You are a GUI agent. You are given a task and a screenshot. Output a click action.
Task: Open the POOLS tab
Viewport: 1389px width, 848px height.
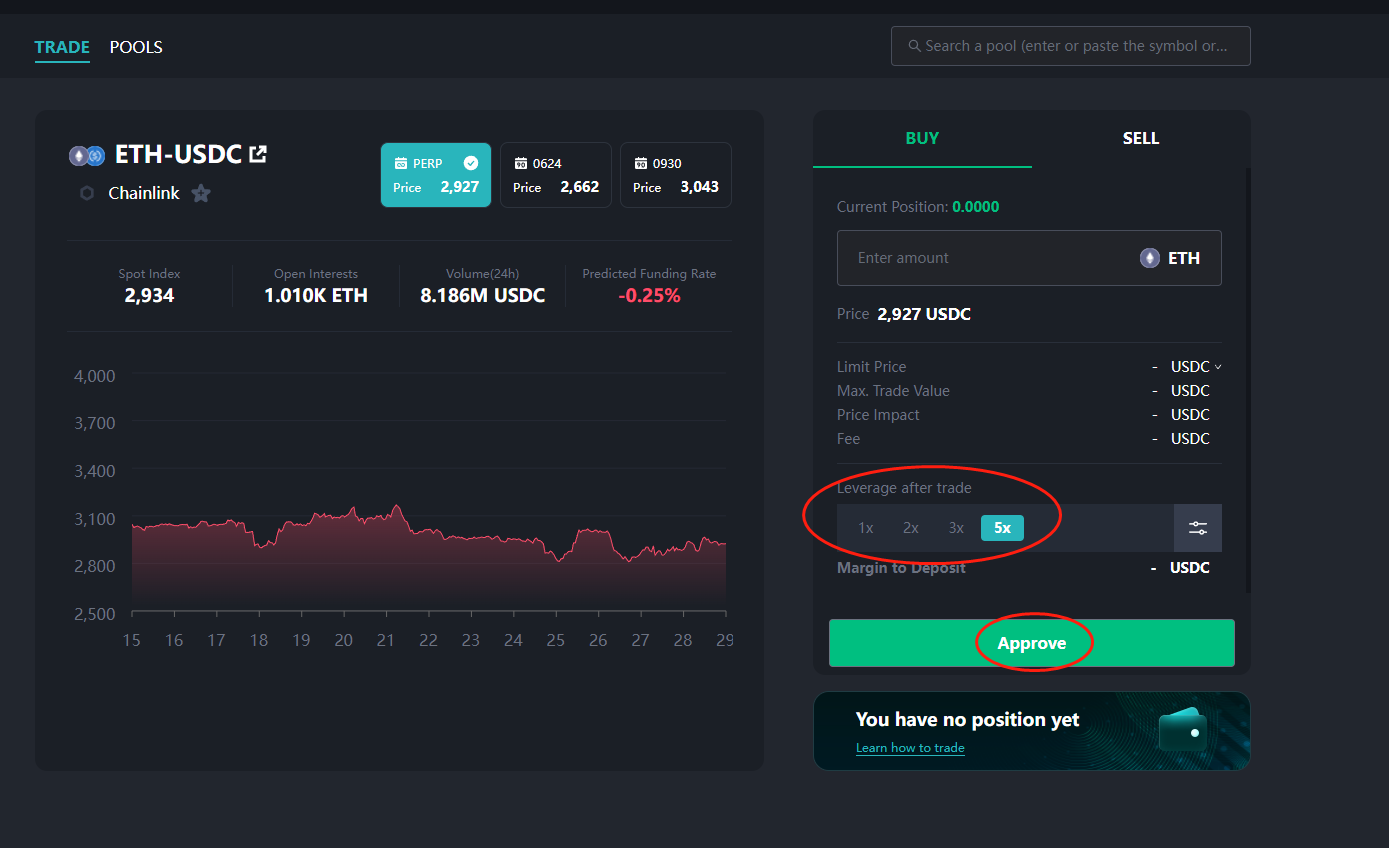pos(136,47)
